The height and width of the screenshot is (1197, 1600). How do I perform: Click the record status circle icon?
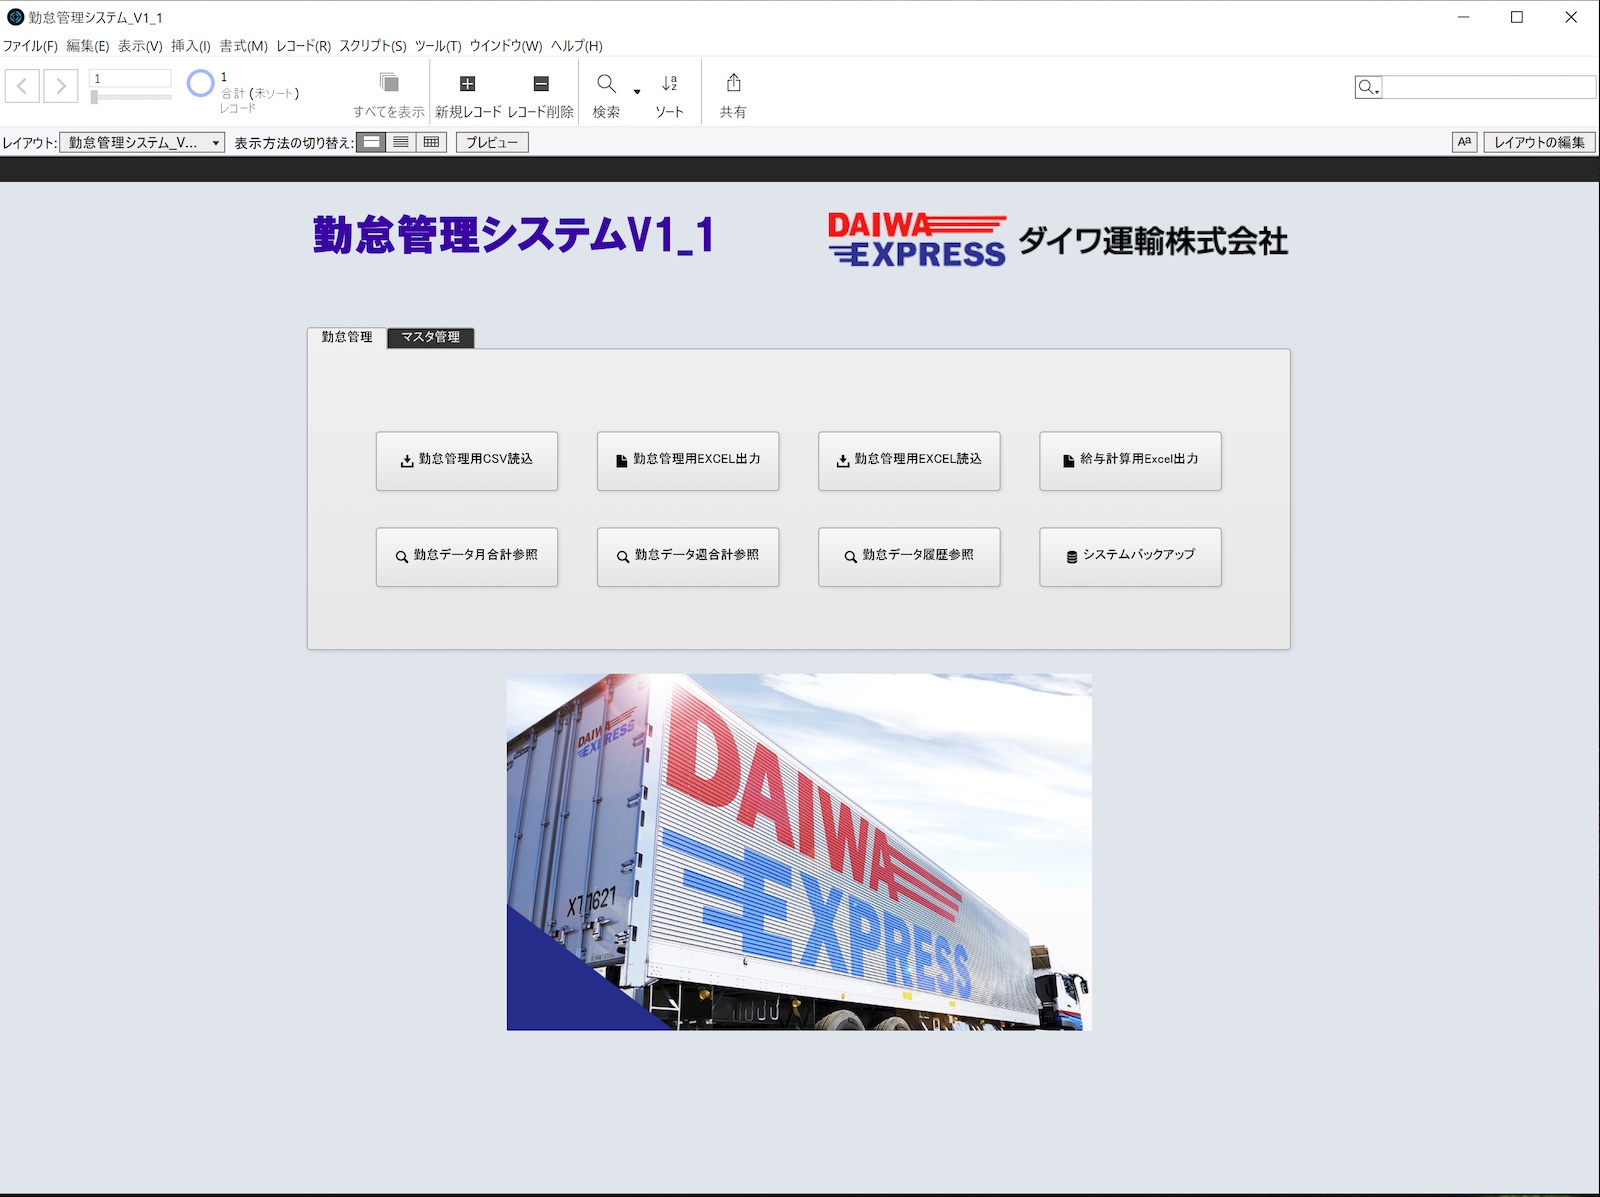coord(201,83)
